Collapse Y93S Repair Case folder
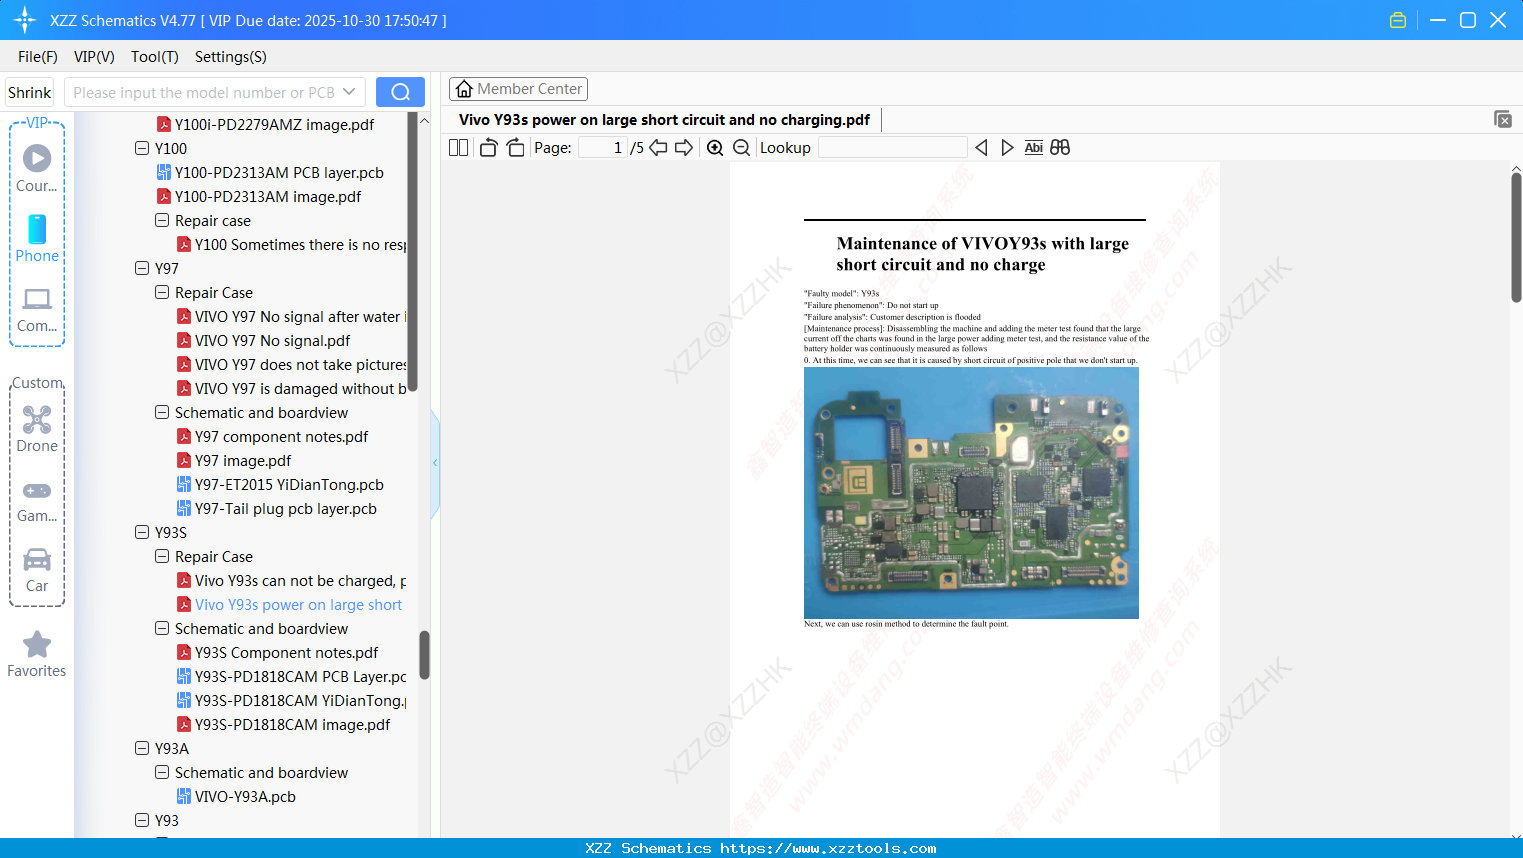Viewport: 1523px width, 858px height. coord(162,556)
